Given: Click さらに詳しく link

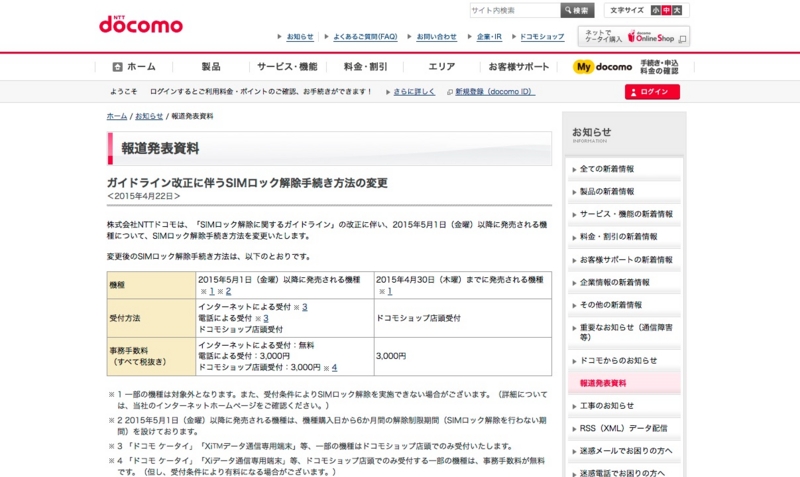Looking at the screenshot, I should click(x=414, y=92).
